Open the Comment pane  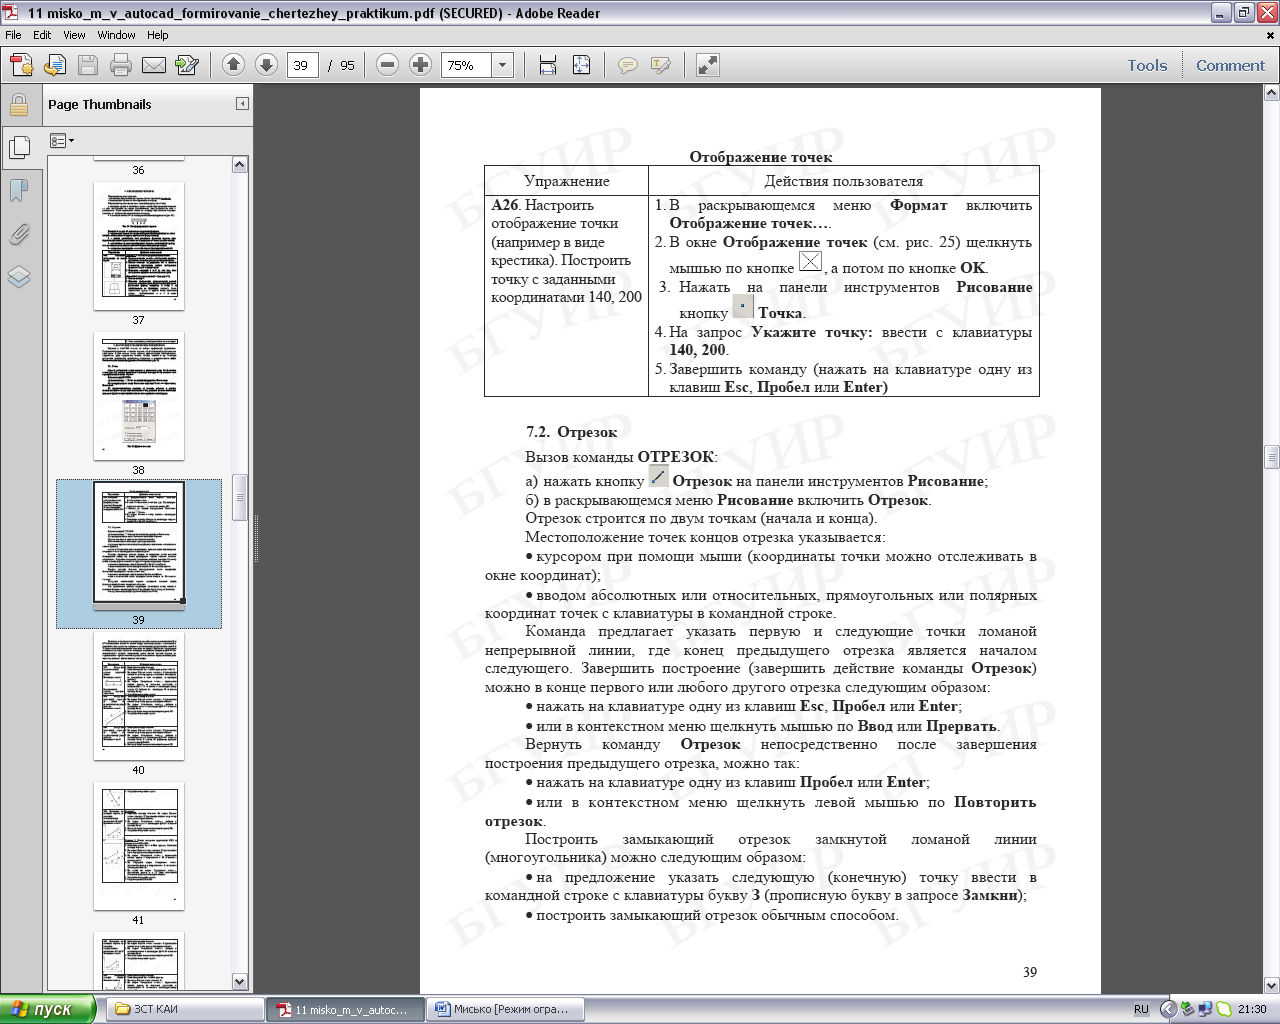[x=1230, y=65]
